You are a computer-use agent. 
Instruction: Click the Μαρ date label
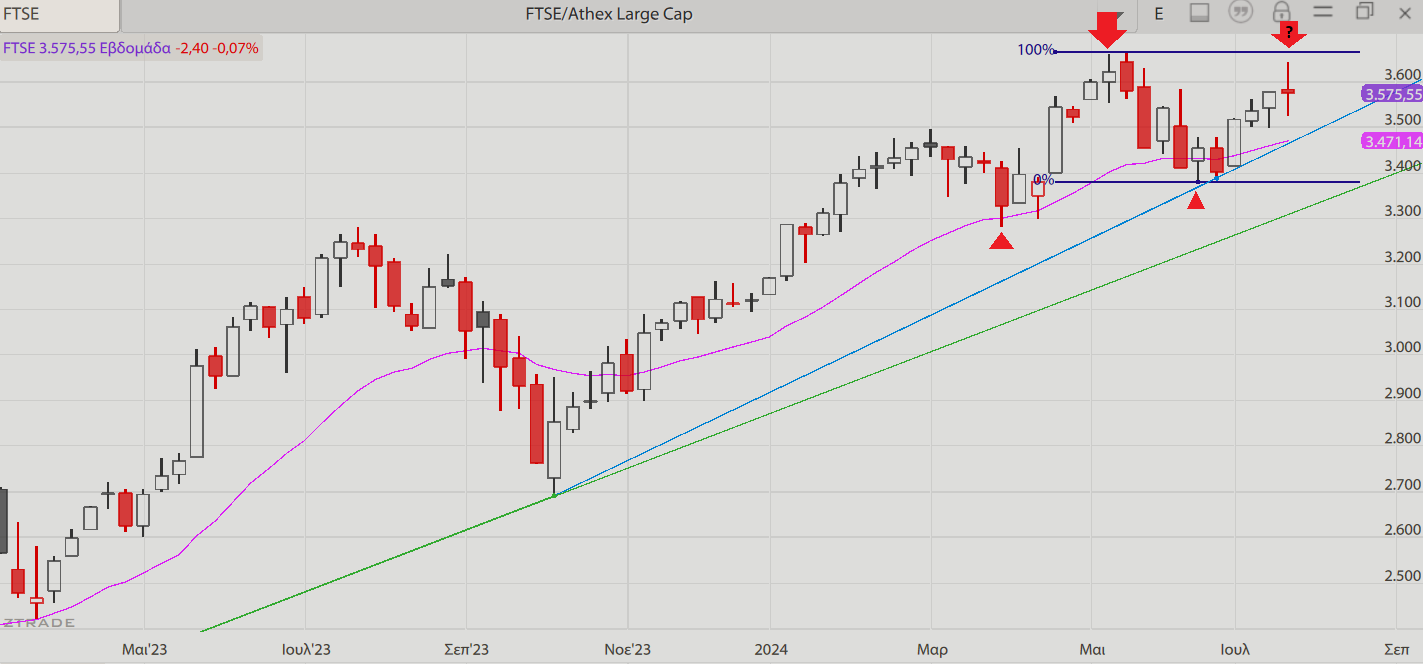(932, 649)
